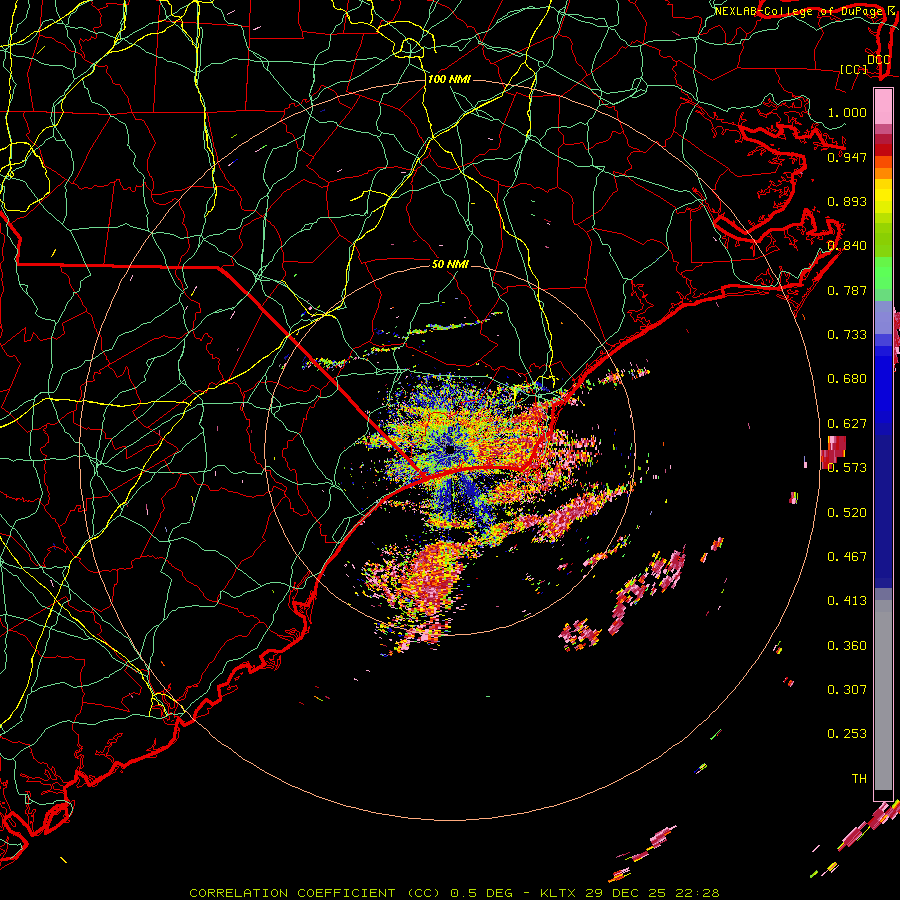Pick the light pink swatch atop the color bar
Viewport: 900px width, 900px height.
click(883, 107)
